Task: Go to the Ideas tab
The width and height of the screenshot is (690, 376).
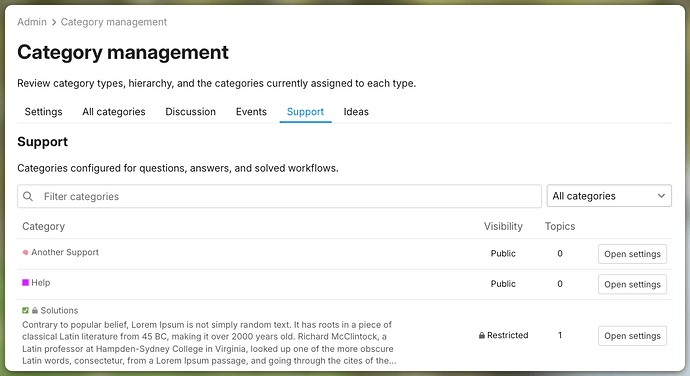Action: 356,112
